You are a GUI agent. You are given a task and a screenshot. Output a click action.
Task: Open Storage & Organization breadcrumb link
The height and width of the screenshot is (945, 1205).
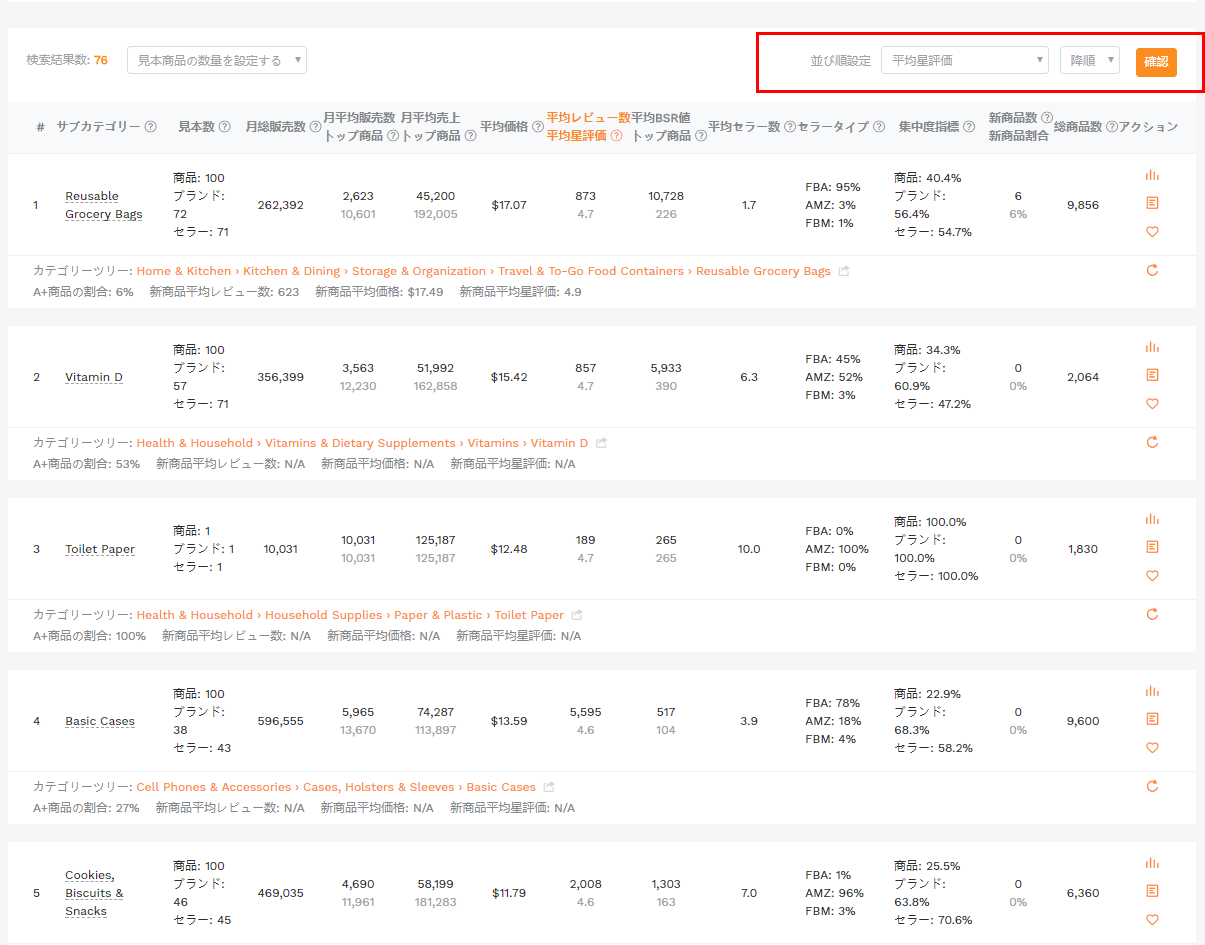coord(419,271)
